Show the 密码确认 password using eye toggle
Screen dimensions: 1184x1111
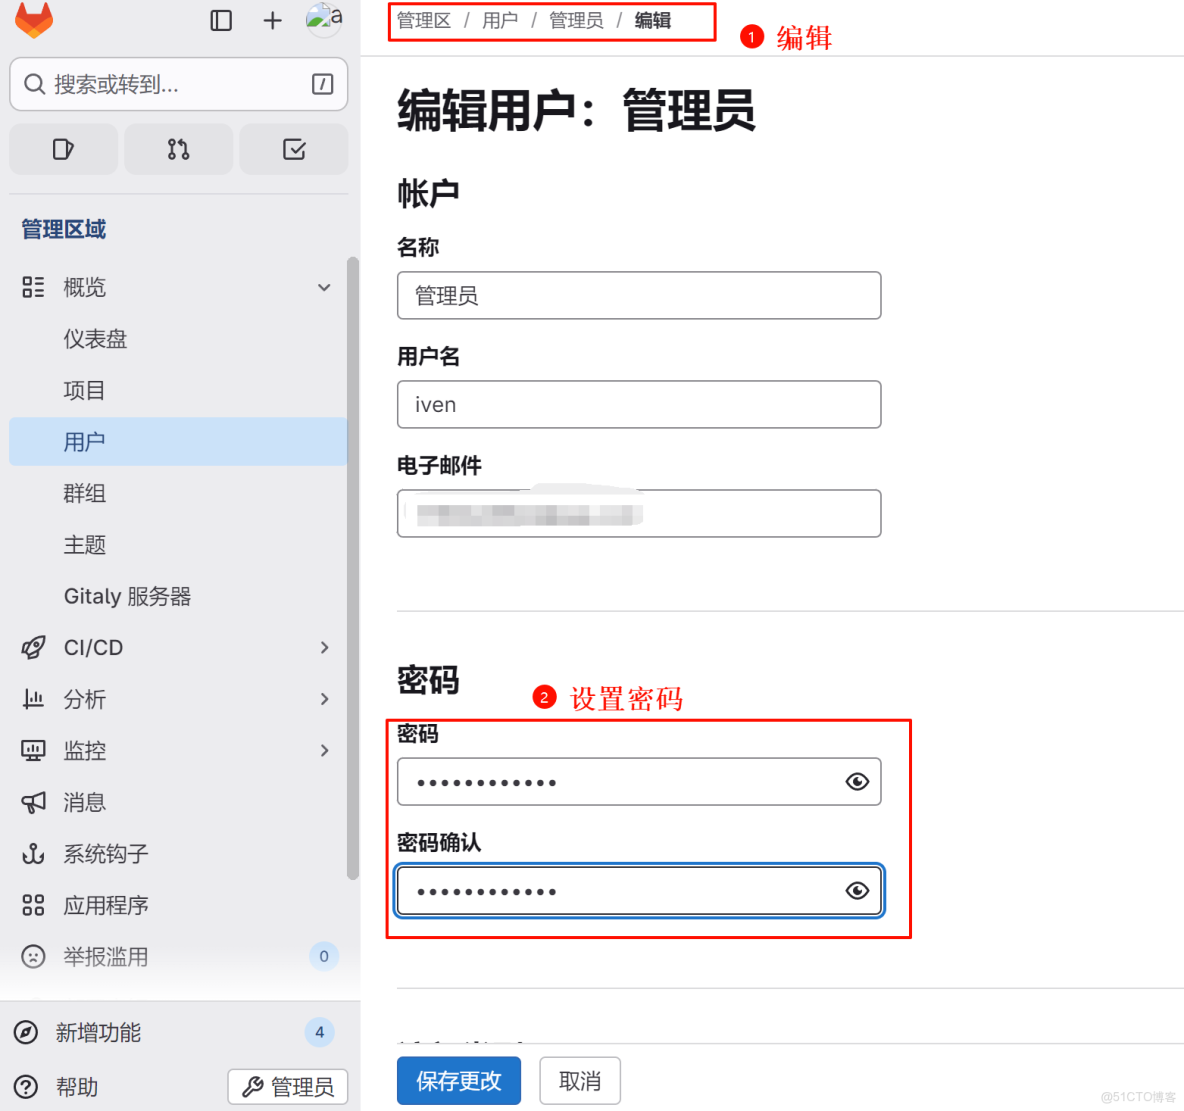point(857,890)
